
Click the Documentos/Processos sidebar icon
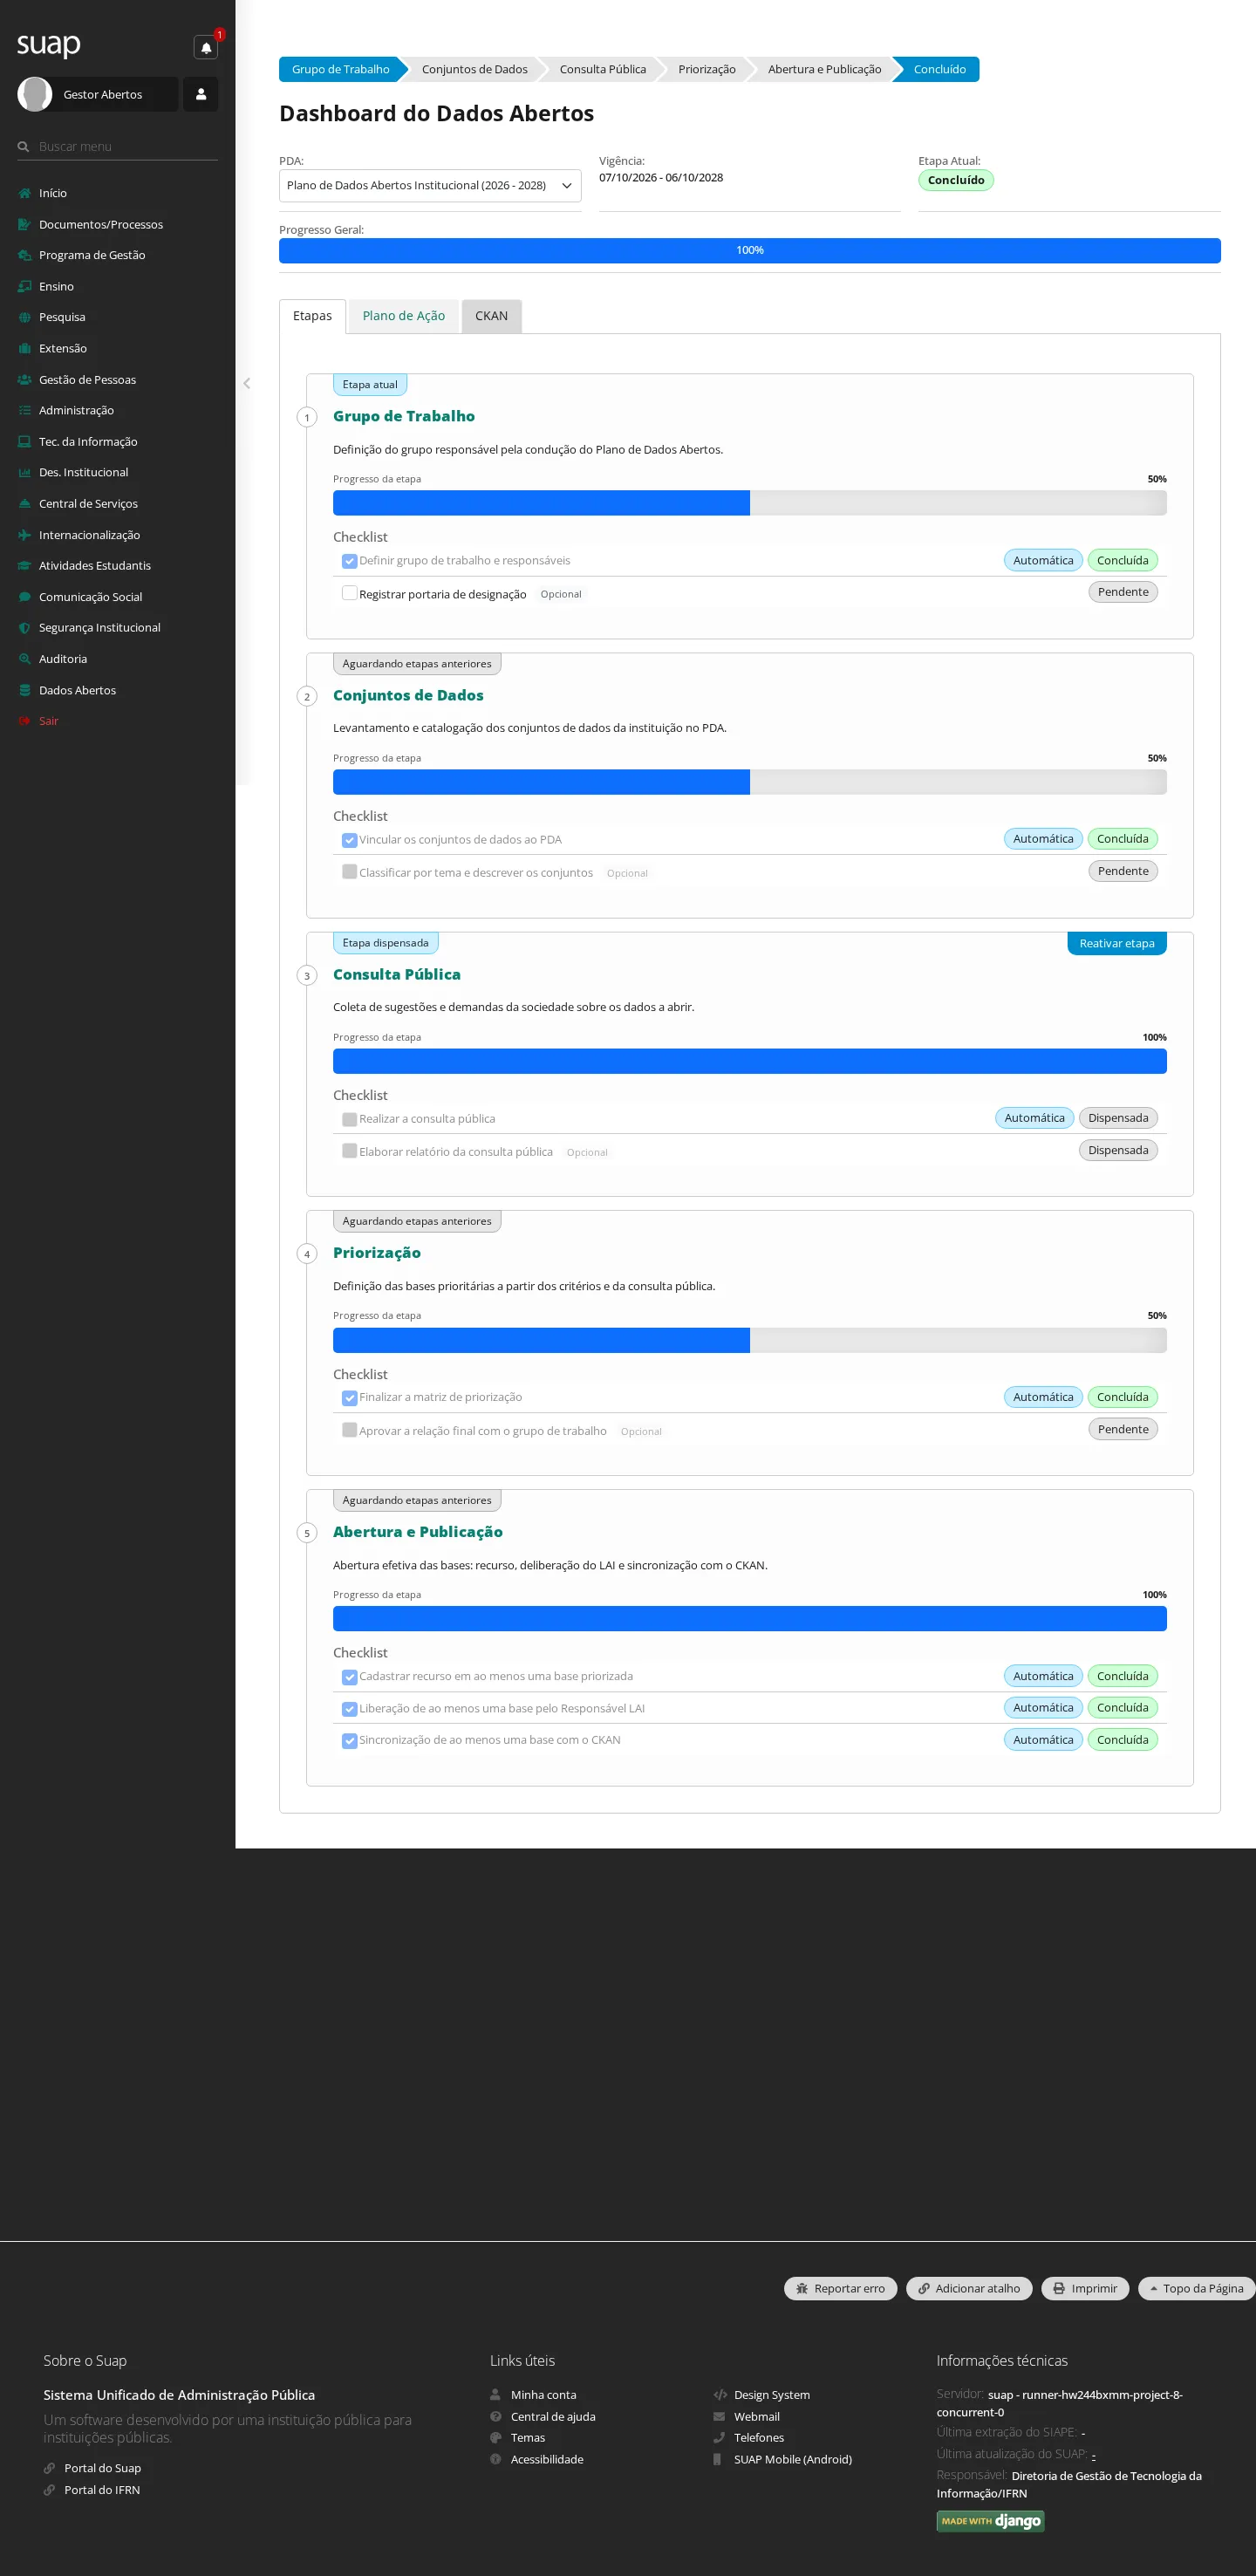(24, 224)
